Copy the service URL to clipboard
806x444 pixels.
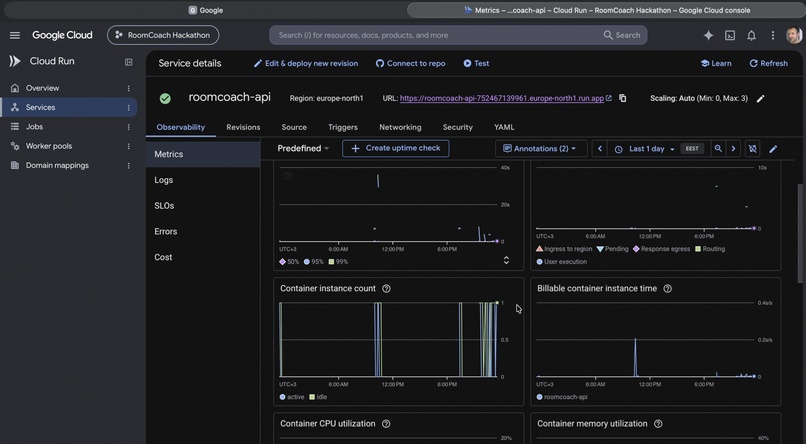coord(622,98)
